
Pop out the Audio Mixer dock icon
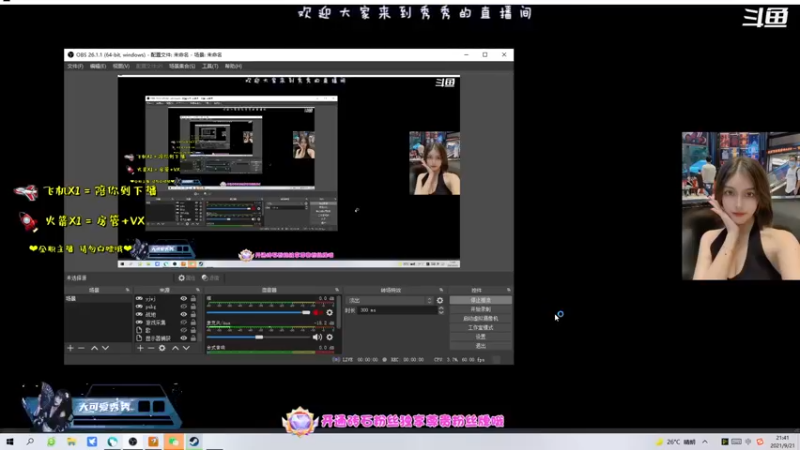(337, 290)
